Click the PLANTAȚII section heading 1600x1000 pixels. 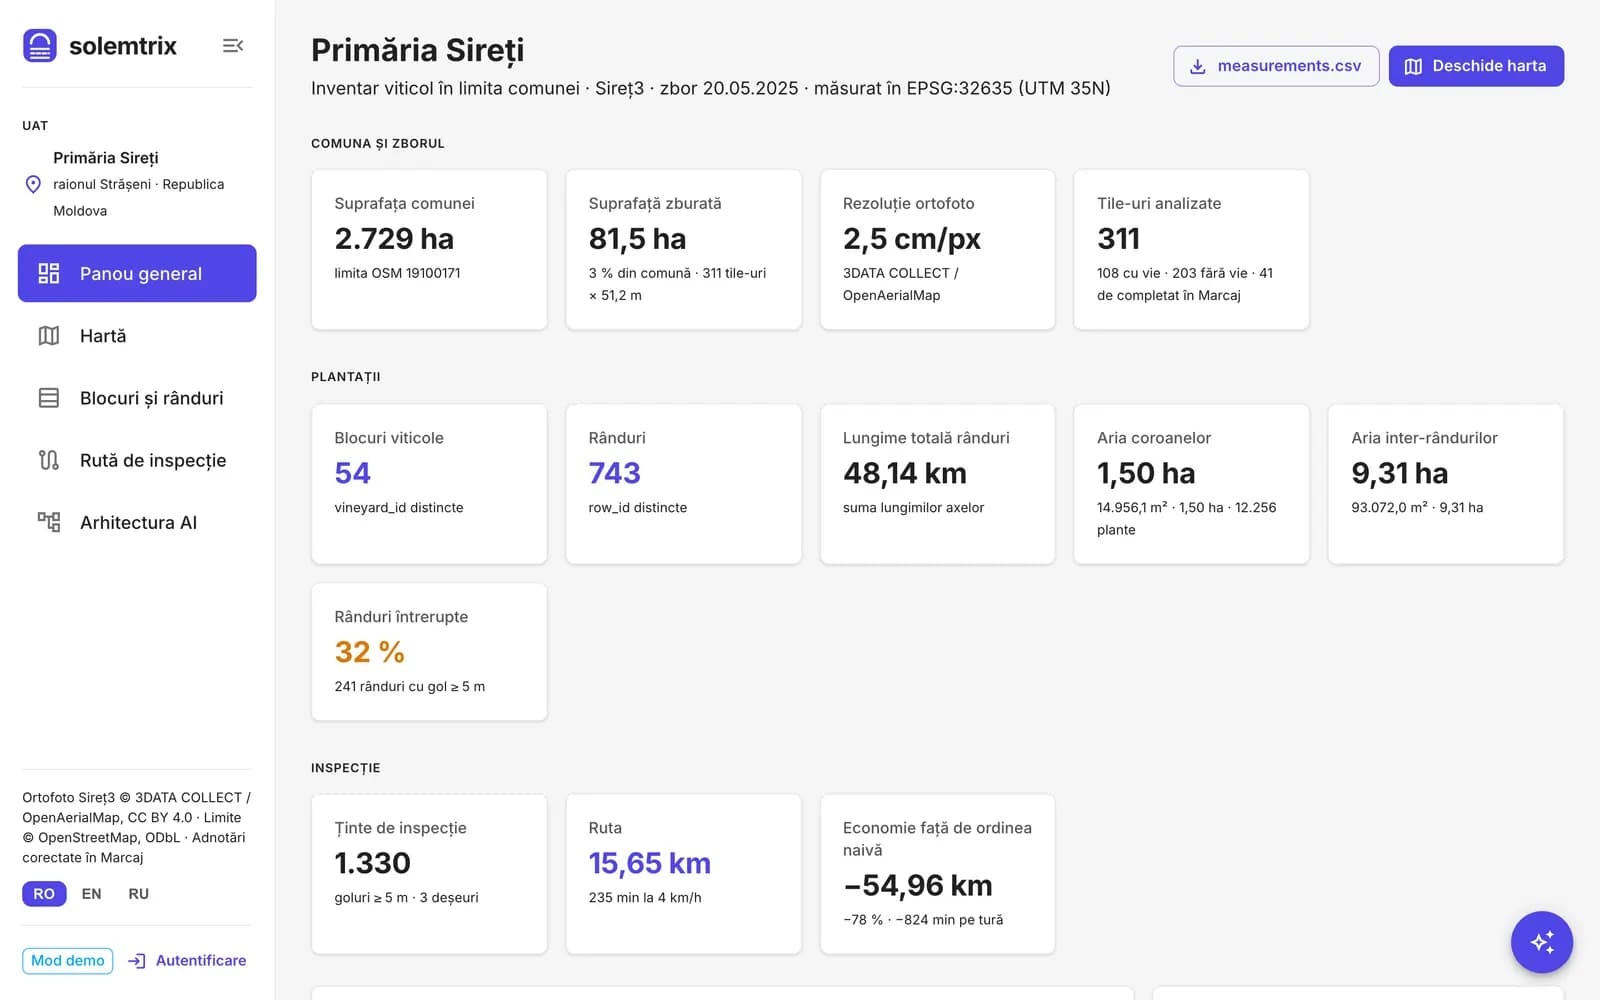[345, 377]
